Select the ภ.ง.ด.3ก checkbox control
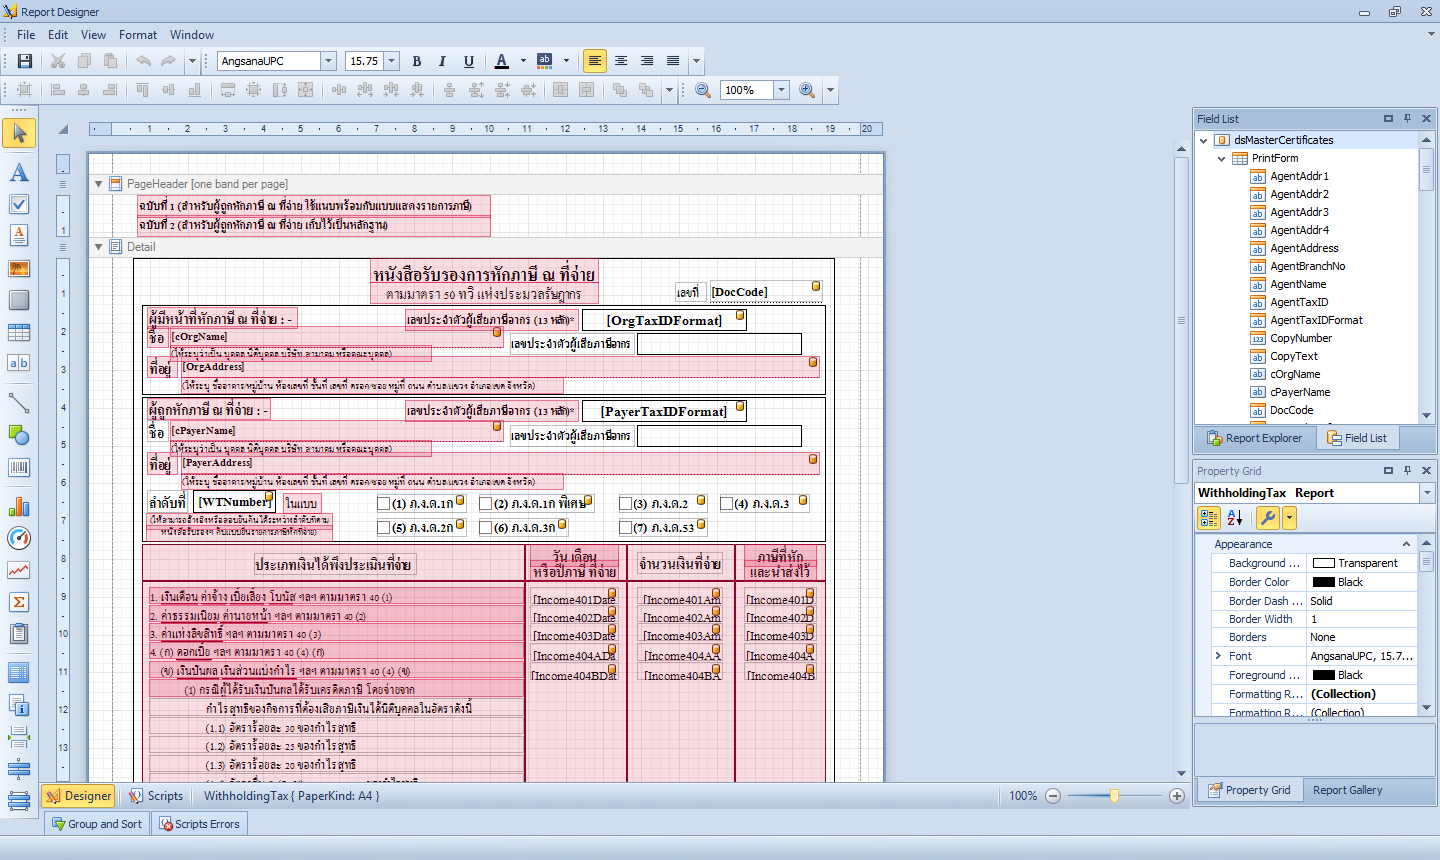Screen dimensions: 1440x860 pos(522,527)
